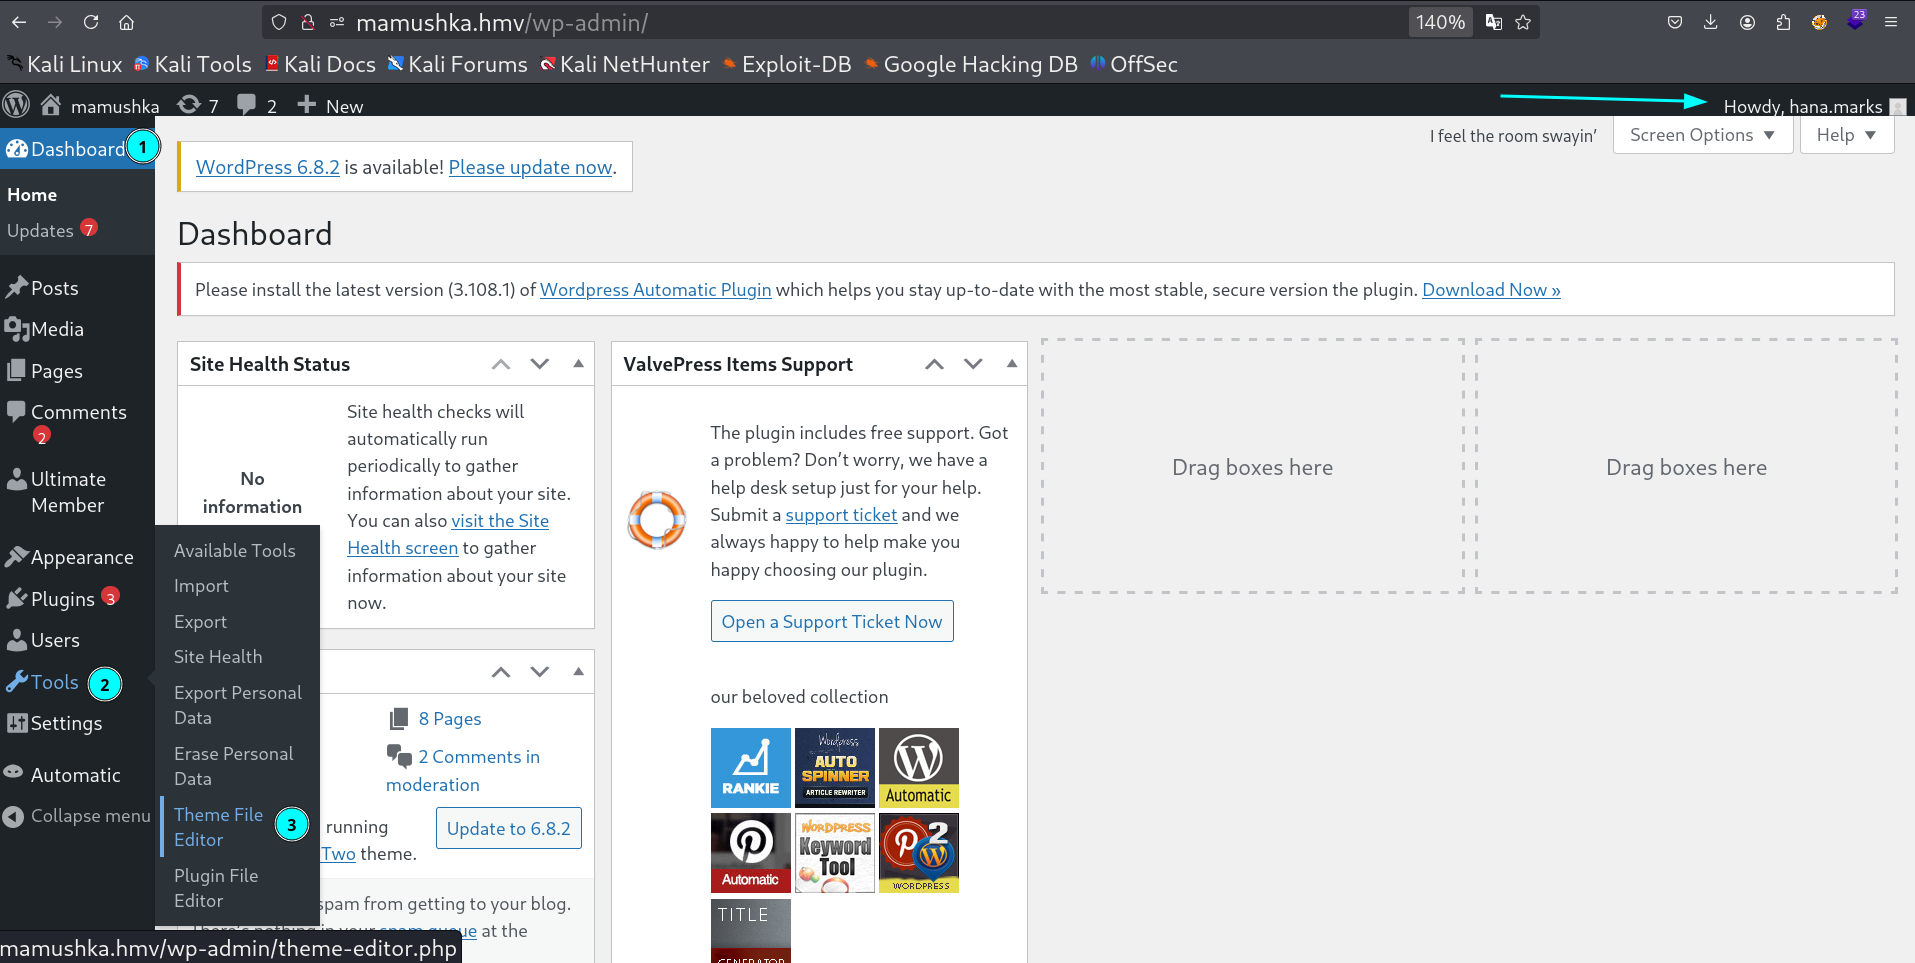Open the Pocket save icon
This screenshot has height=963, width=1915.
[1675, 22]
